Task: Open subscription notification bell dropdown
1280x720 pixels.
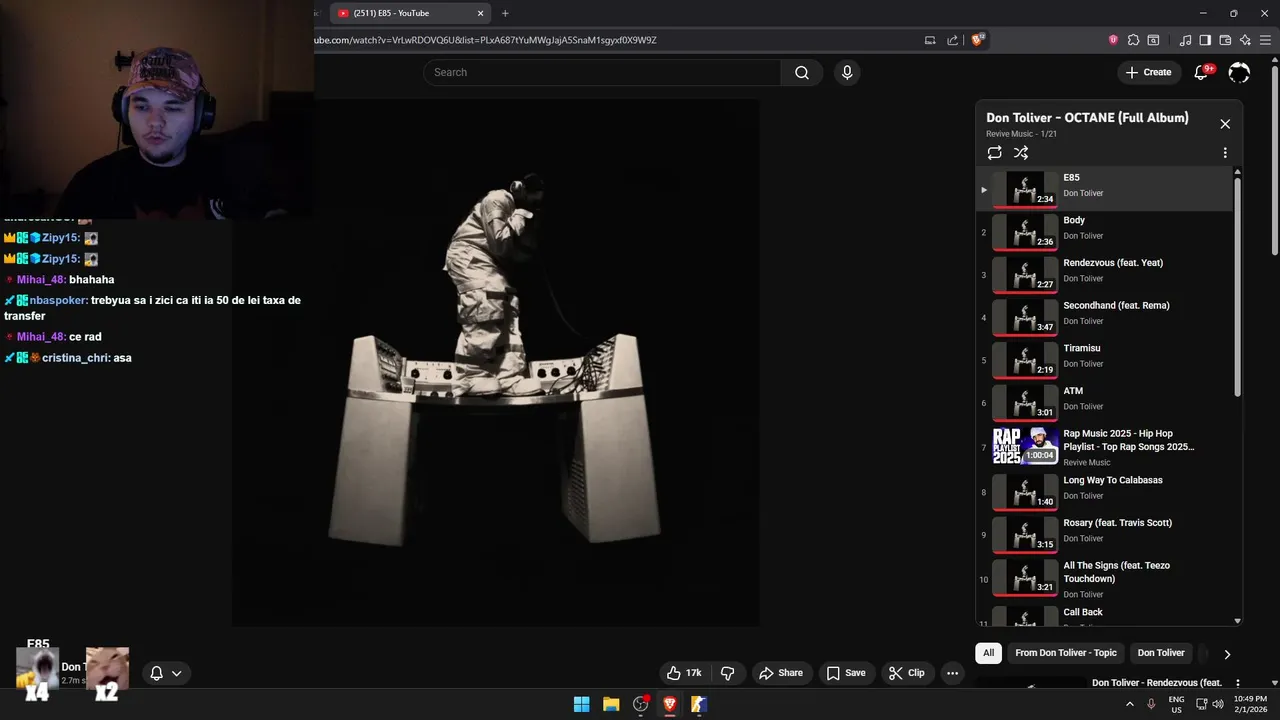Action: [166, 673]
